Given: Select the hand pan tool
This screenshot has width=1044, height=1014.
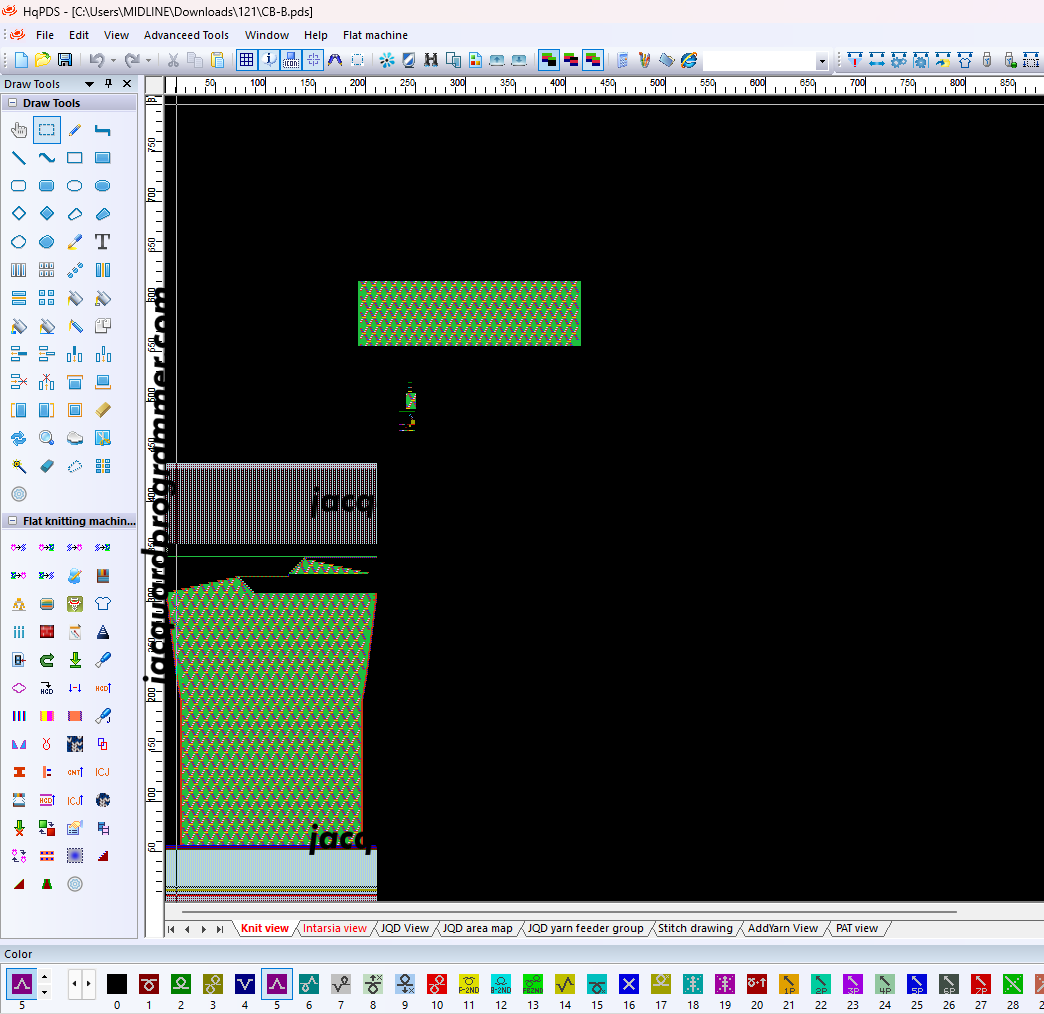Looking at the screenshot, I should 18,130.
